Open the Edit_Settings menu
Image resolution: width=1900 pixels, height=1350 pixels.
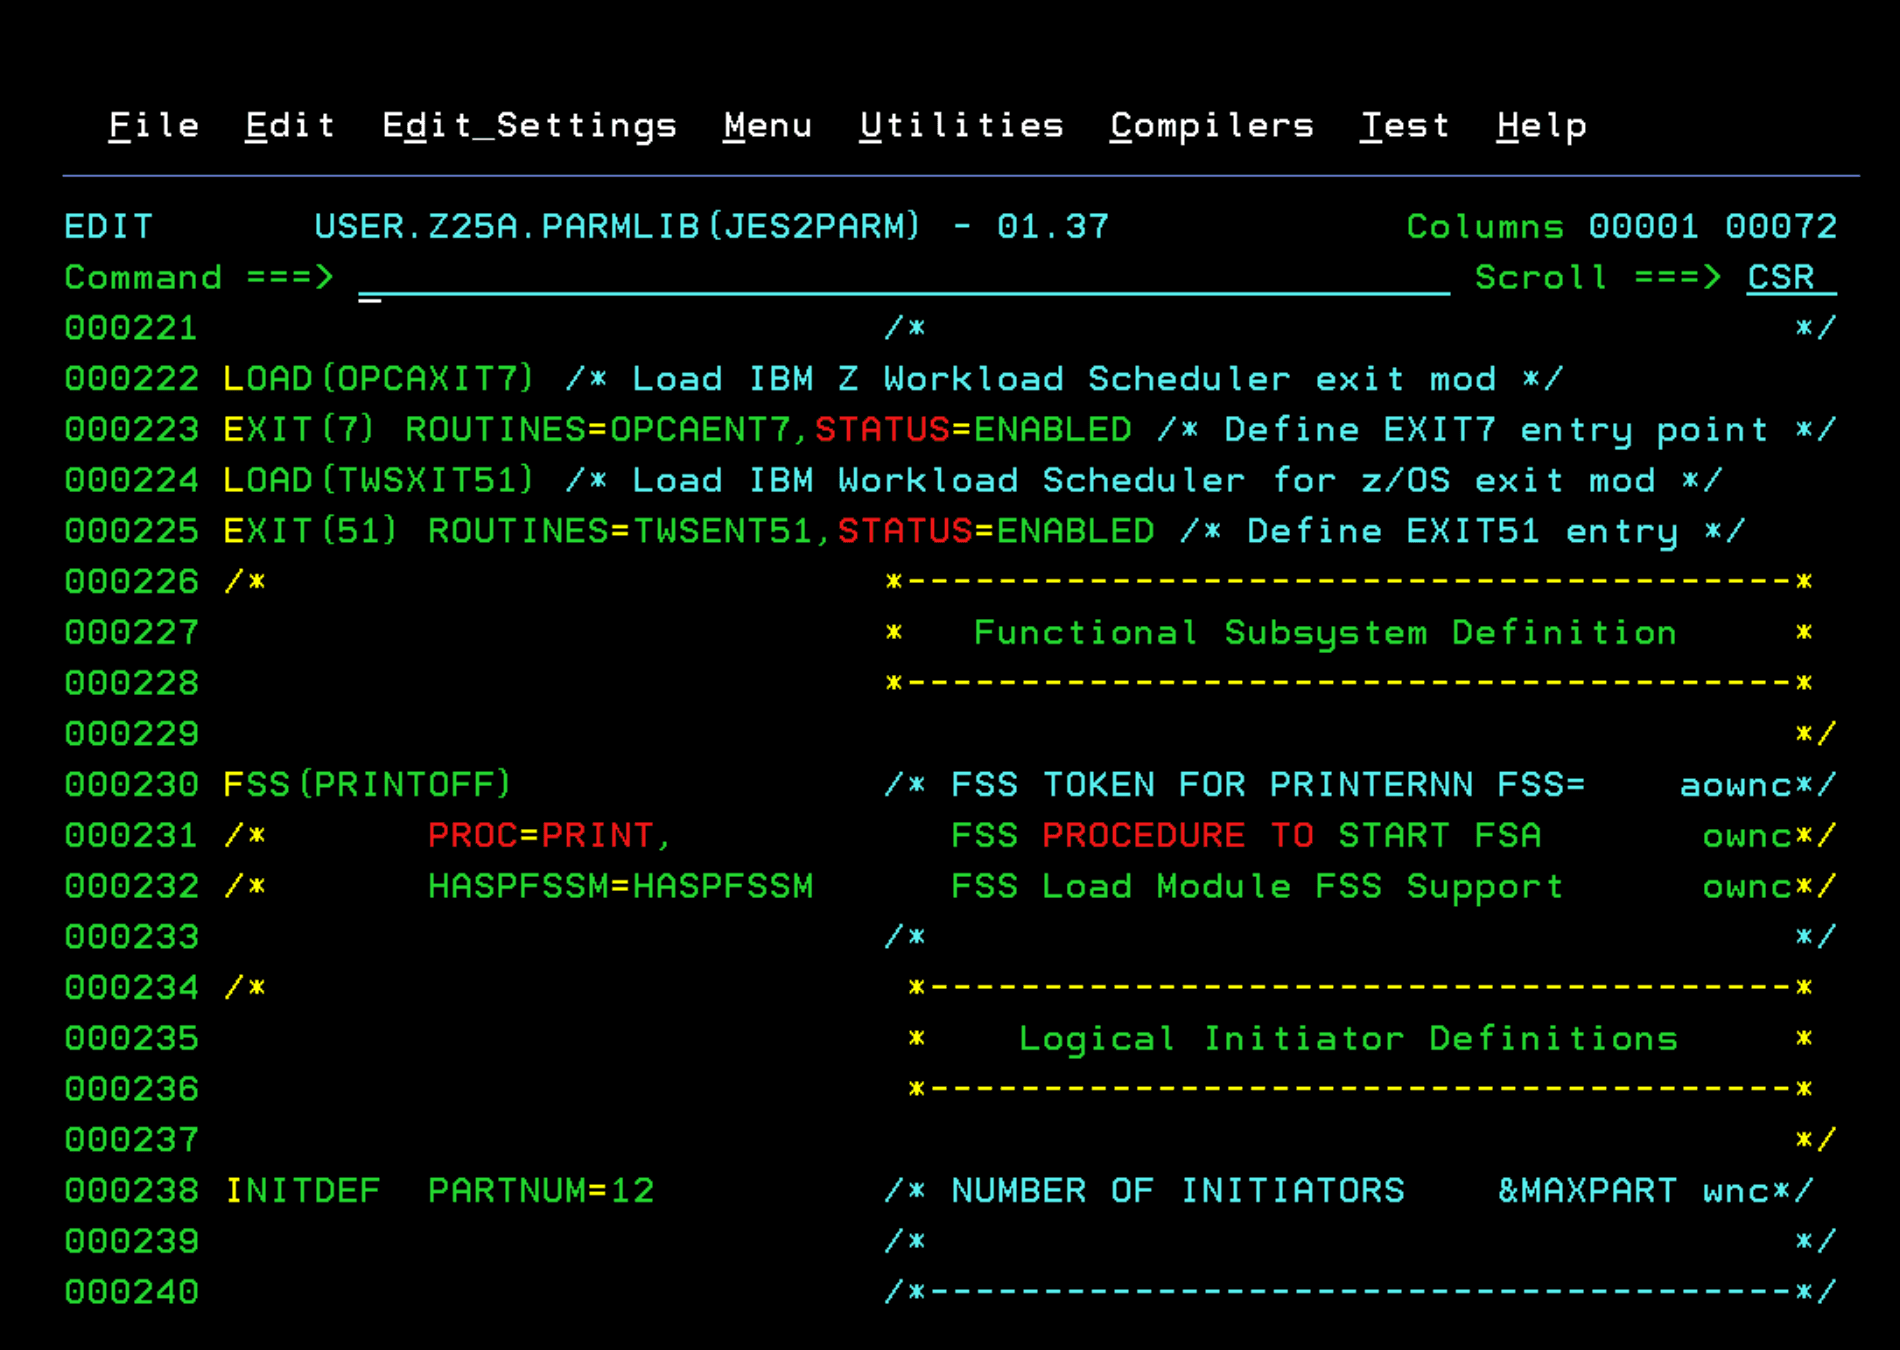(x=529, y=125)
